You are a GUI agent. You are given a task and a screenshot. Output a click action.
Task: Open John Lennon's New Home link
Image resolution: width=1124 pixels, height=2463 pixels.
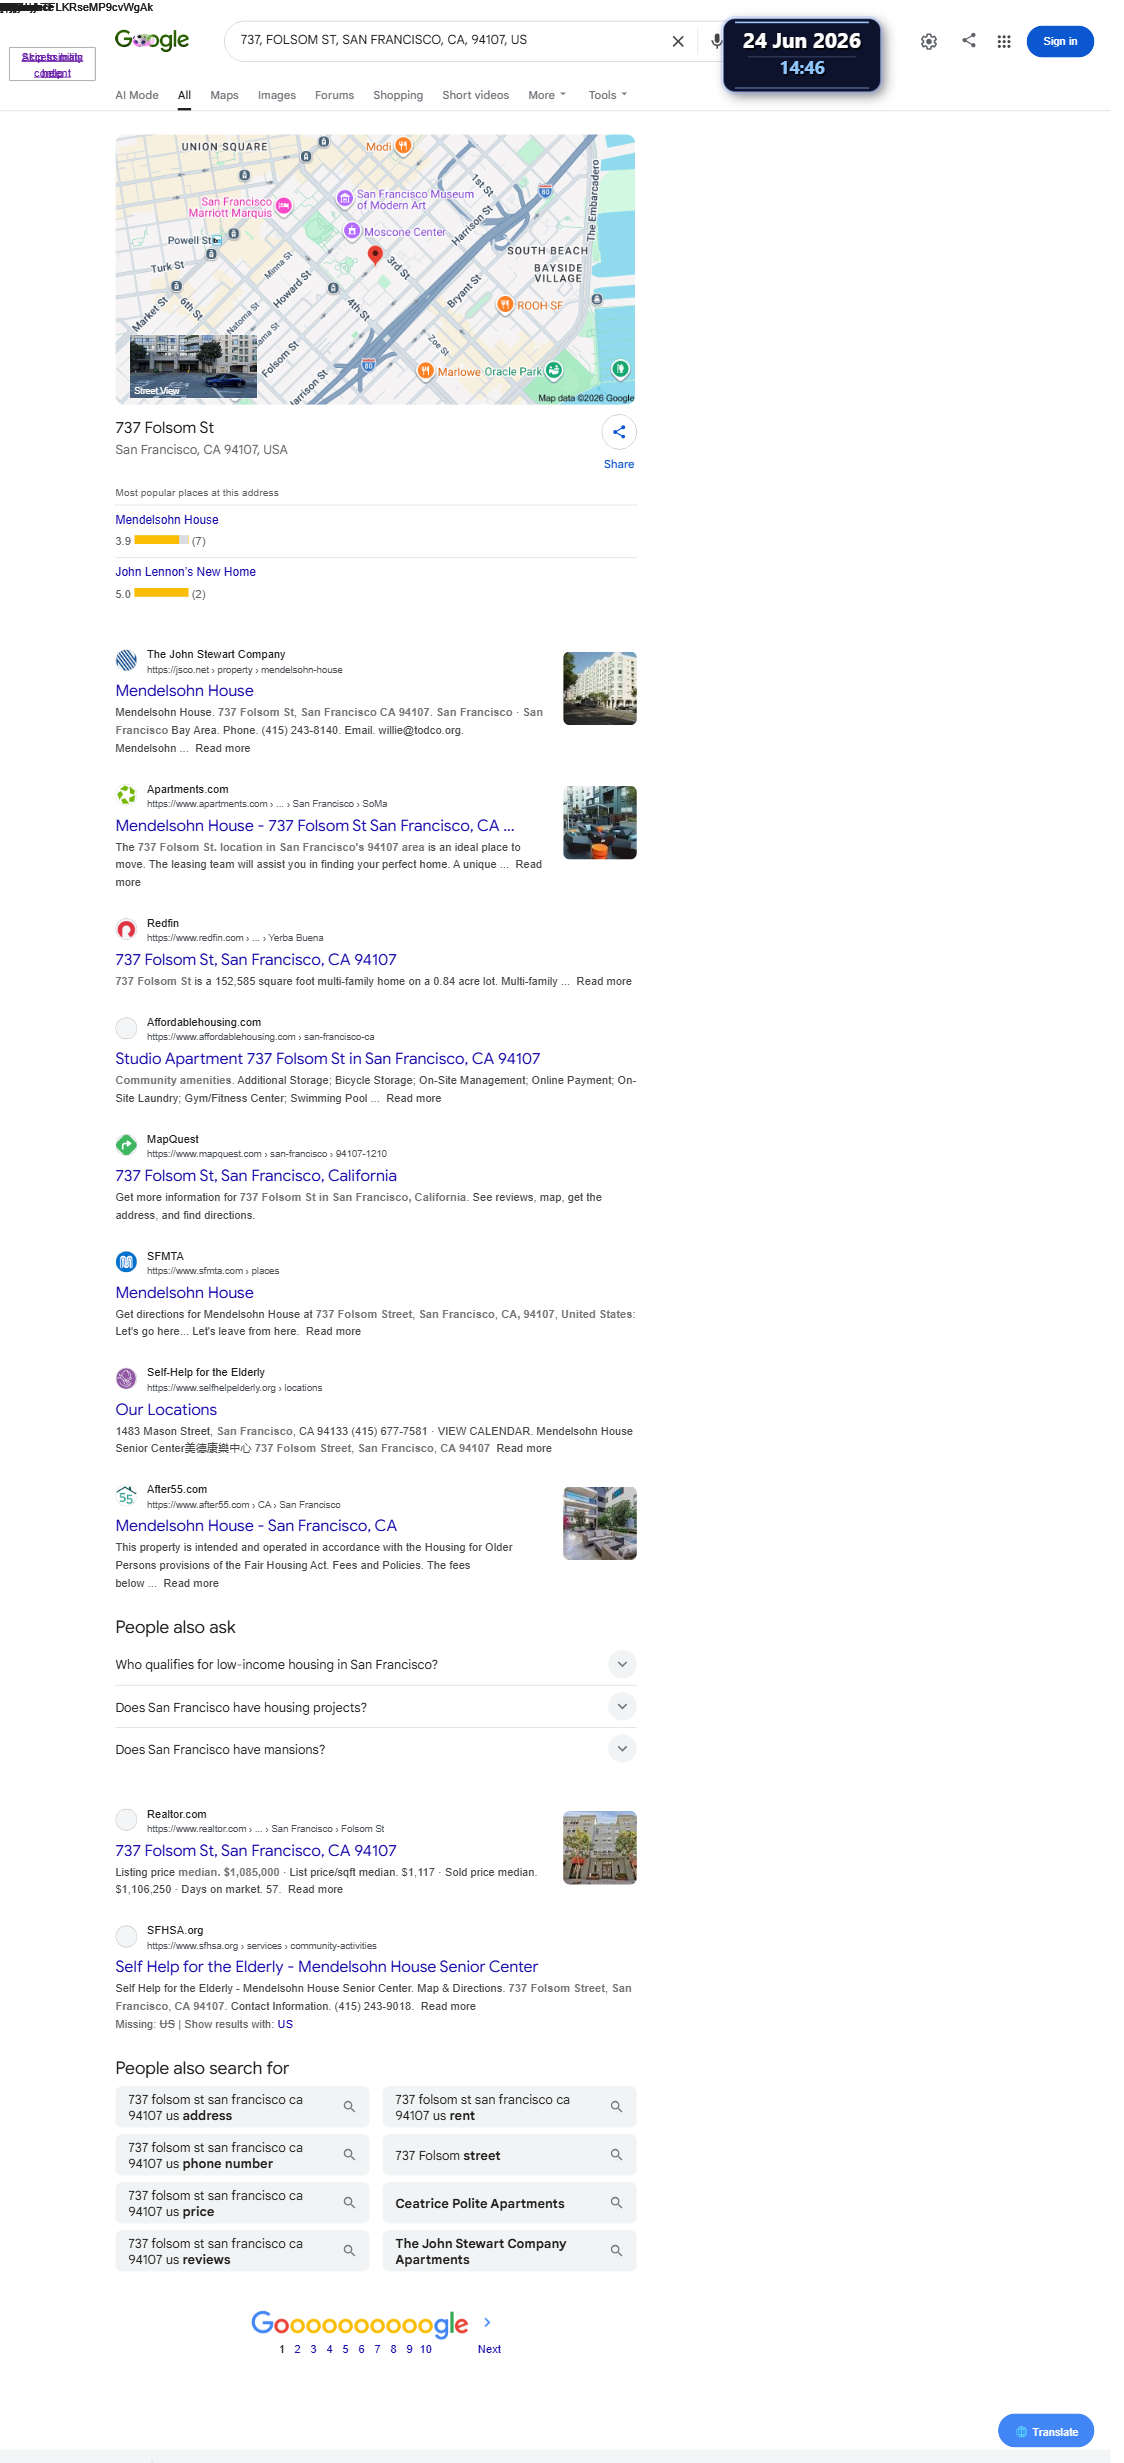(x=185, y=572)
